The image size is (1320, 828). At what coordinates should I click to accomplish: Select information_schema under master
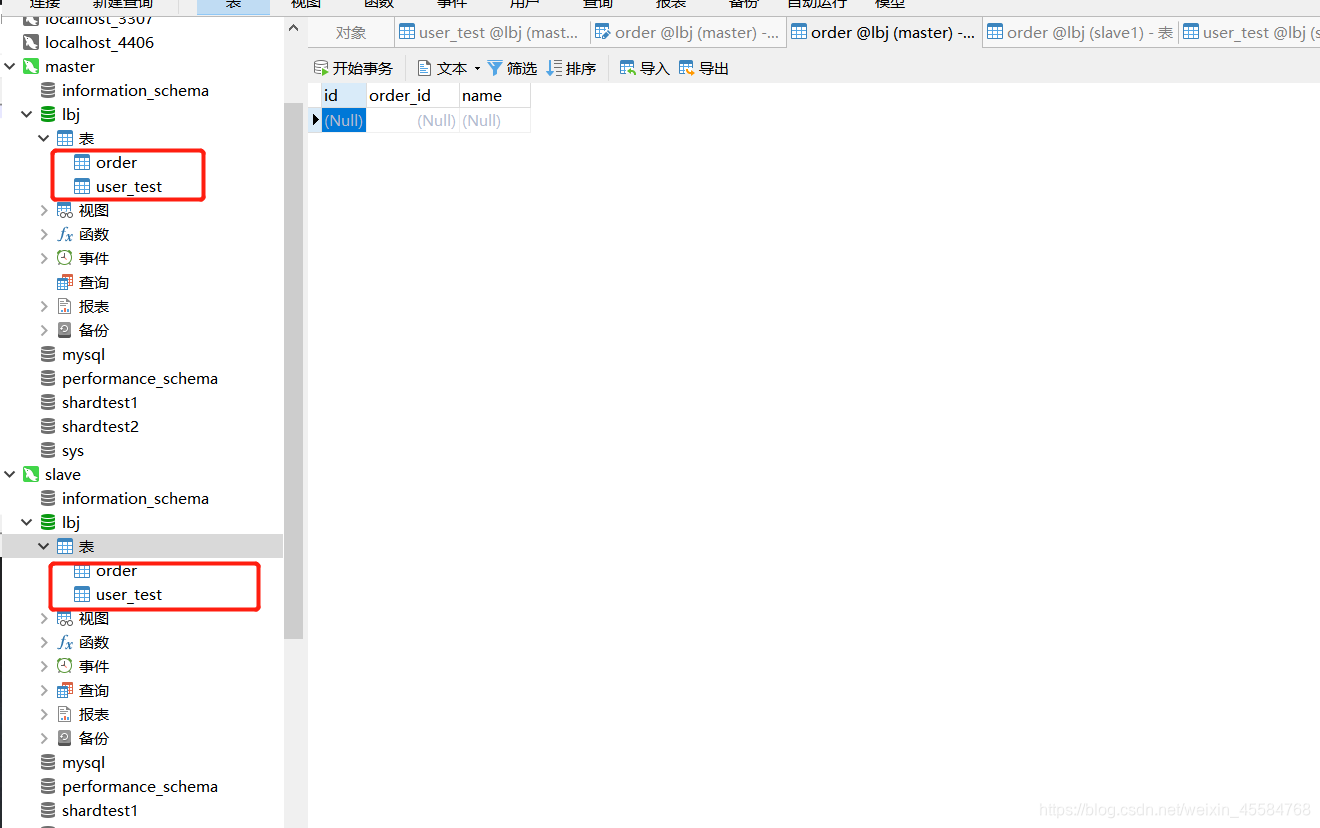[x=135, y=90]
